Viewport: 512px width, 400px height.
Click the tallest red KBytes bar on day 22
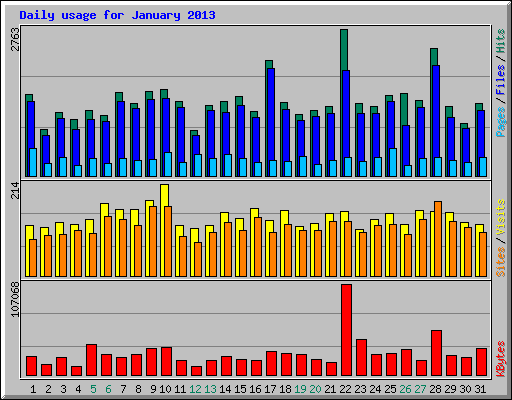[346, 330]
